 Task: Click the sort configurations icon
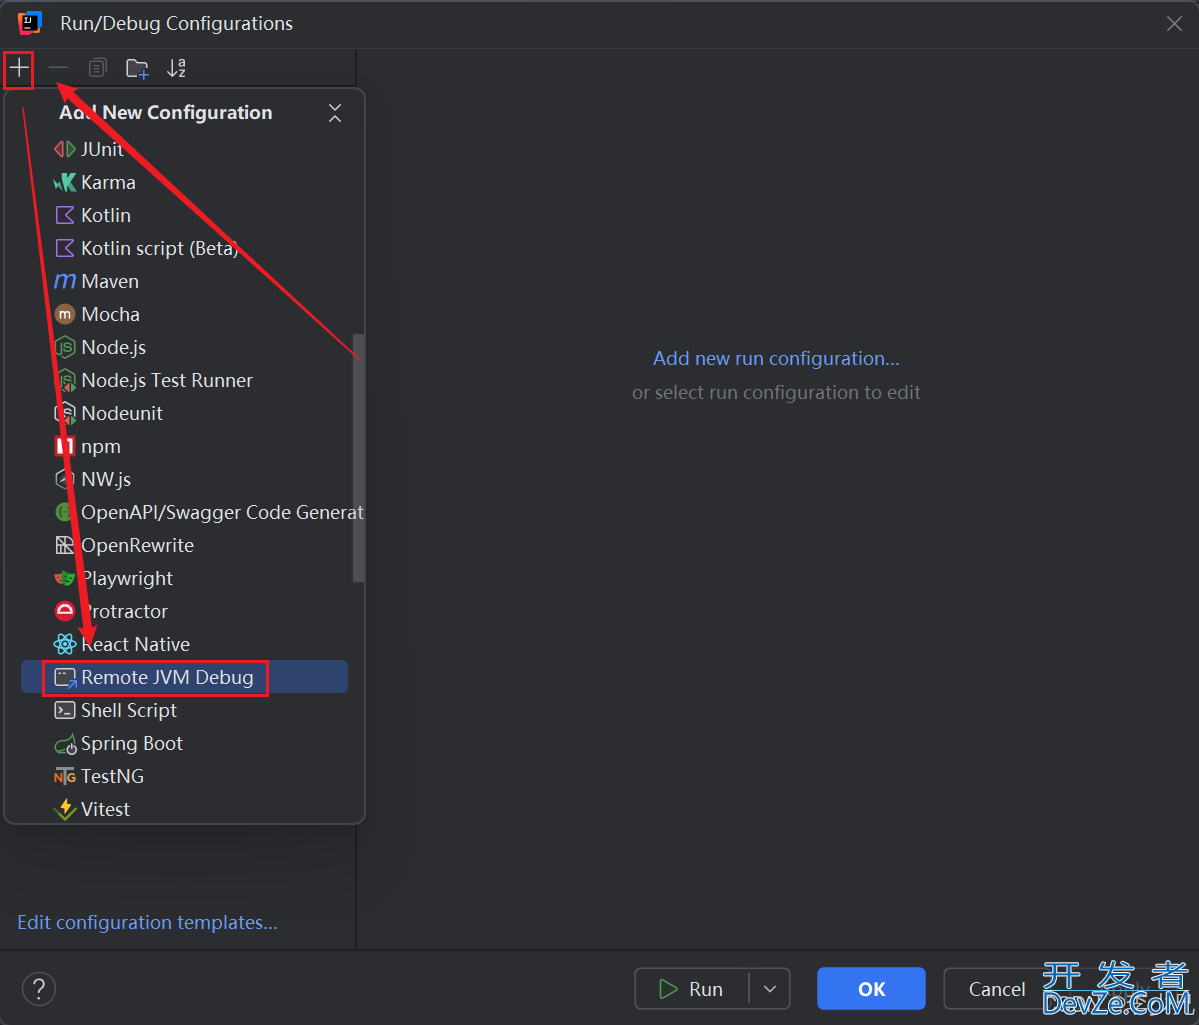click(177, 68)
